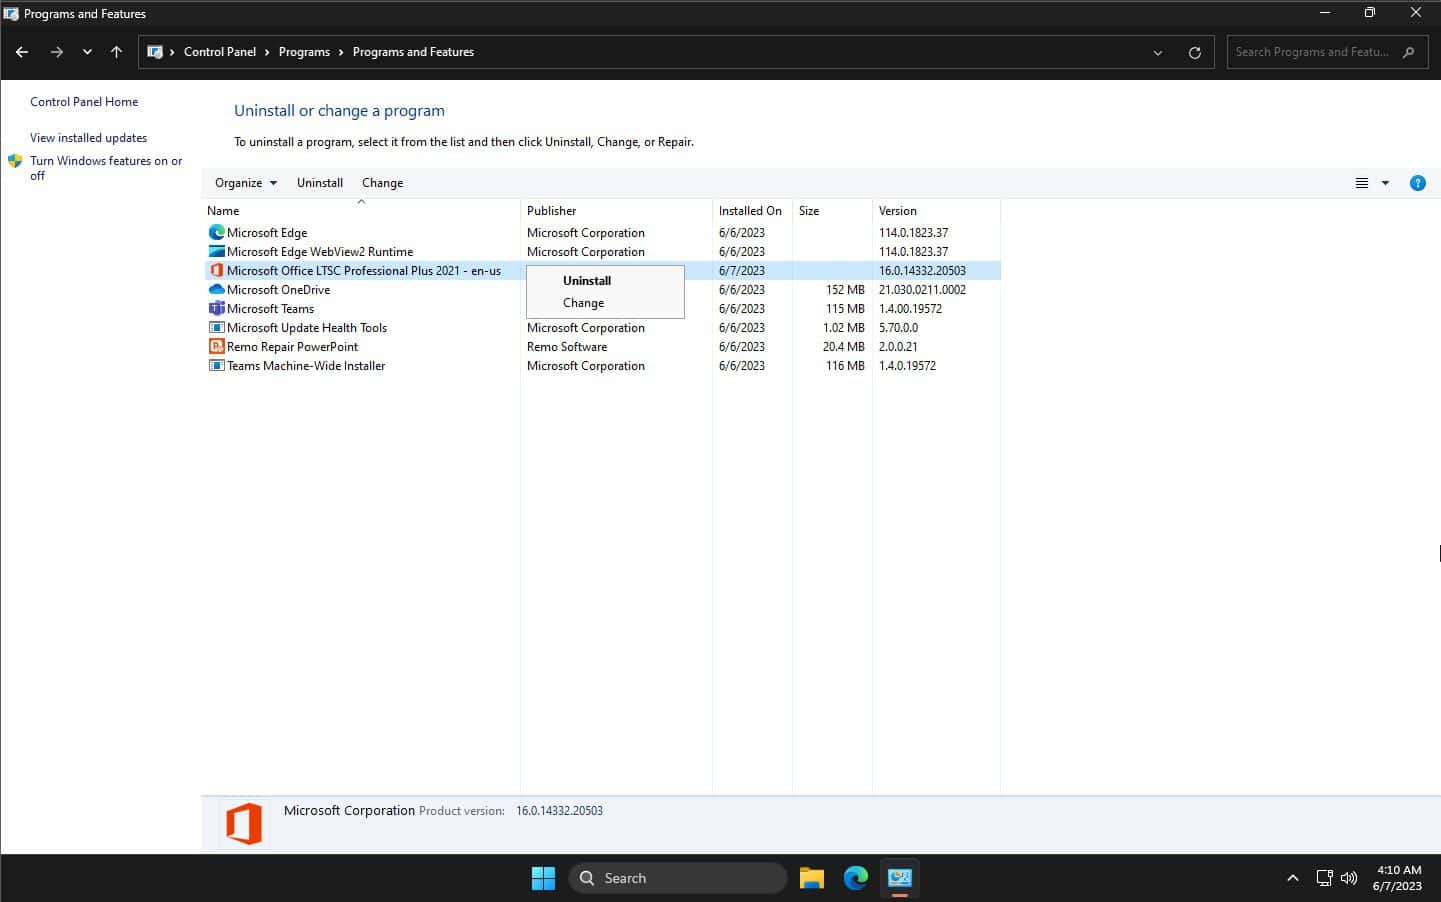Click version 21.030.0211.0002 cell

tap(922, 290)
